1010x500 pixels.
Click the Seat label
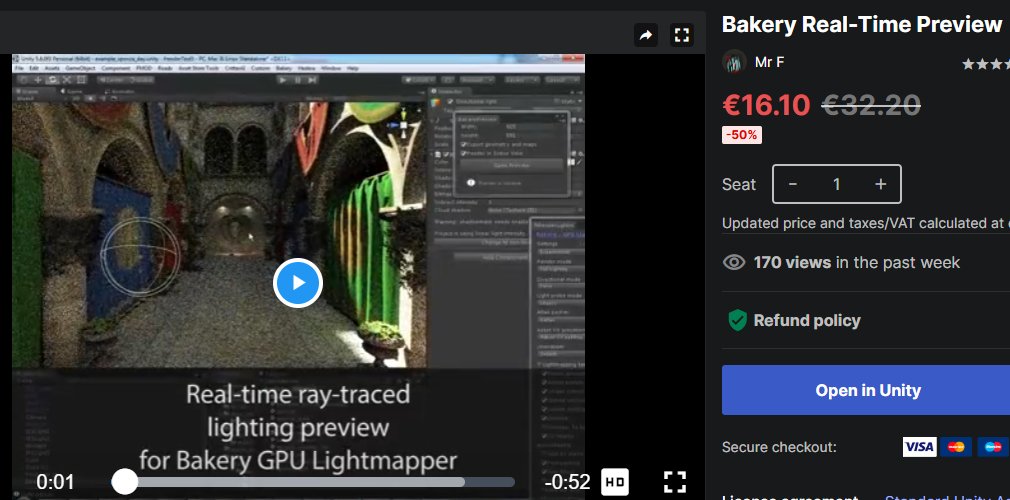739,184
